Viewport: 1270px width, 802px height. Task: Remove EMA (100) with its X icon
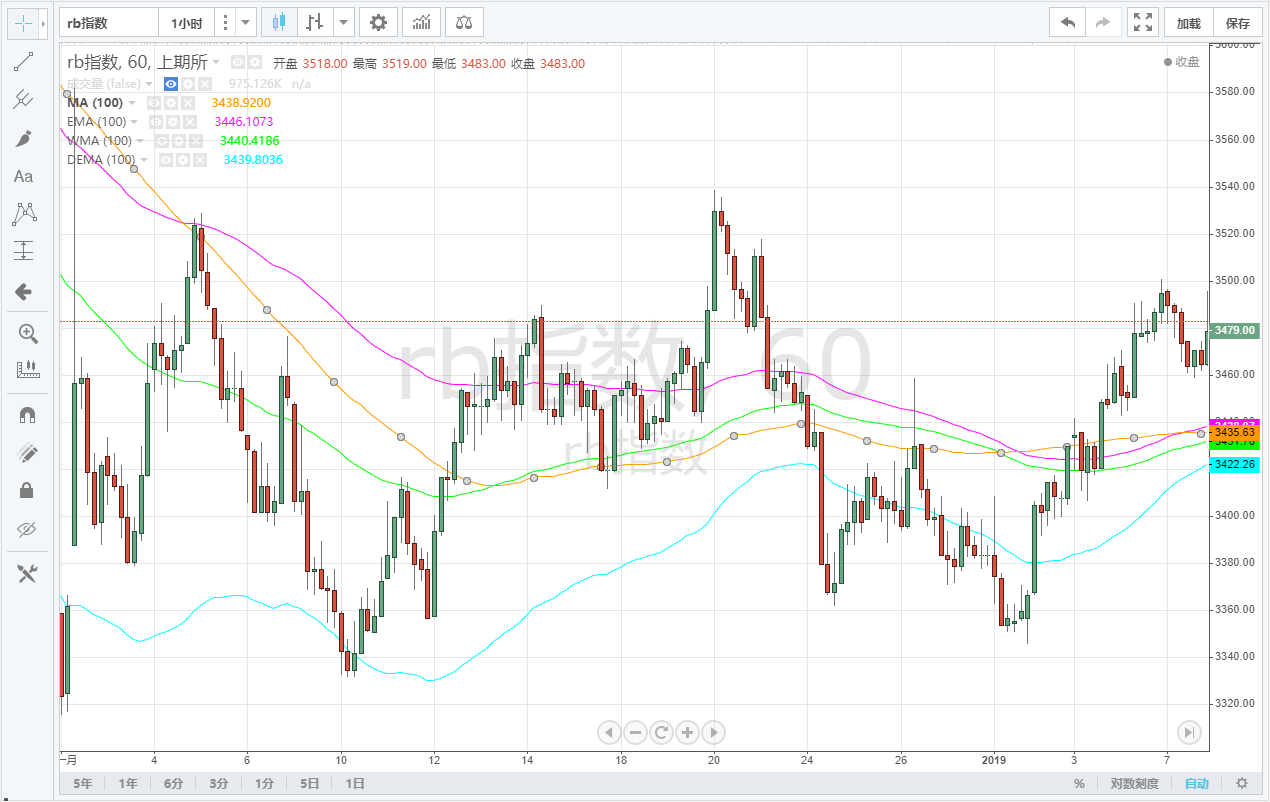tap(190, 122)
